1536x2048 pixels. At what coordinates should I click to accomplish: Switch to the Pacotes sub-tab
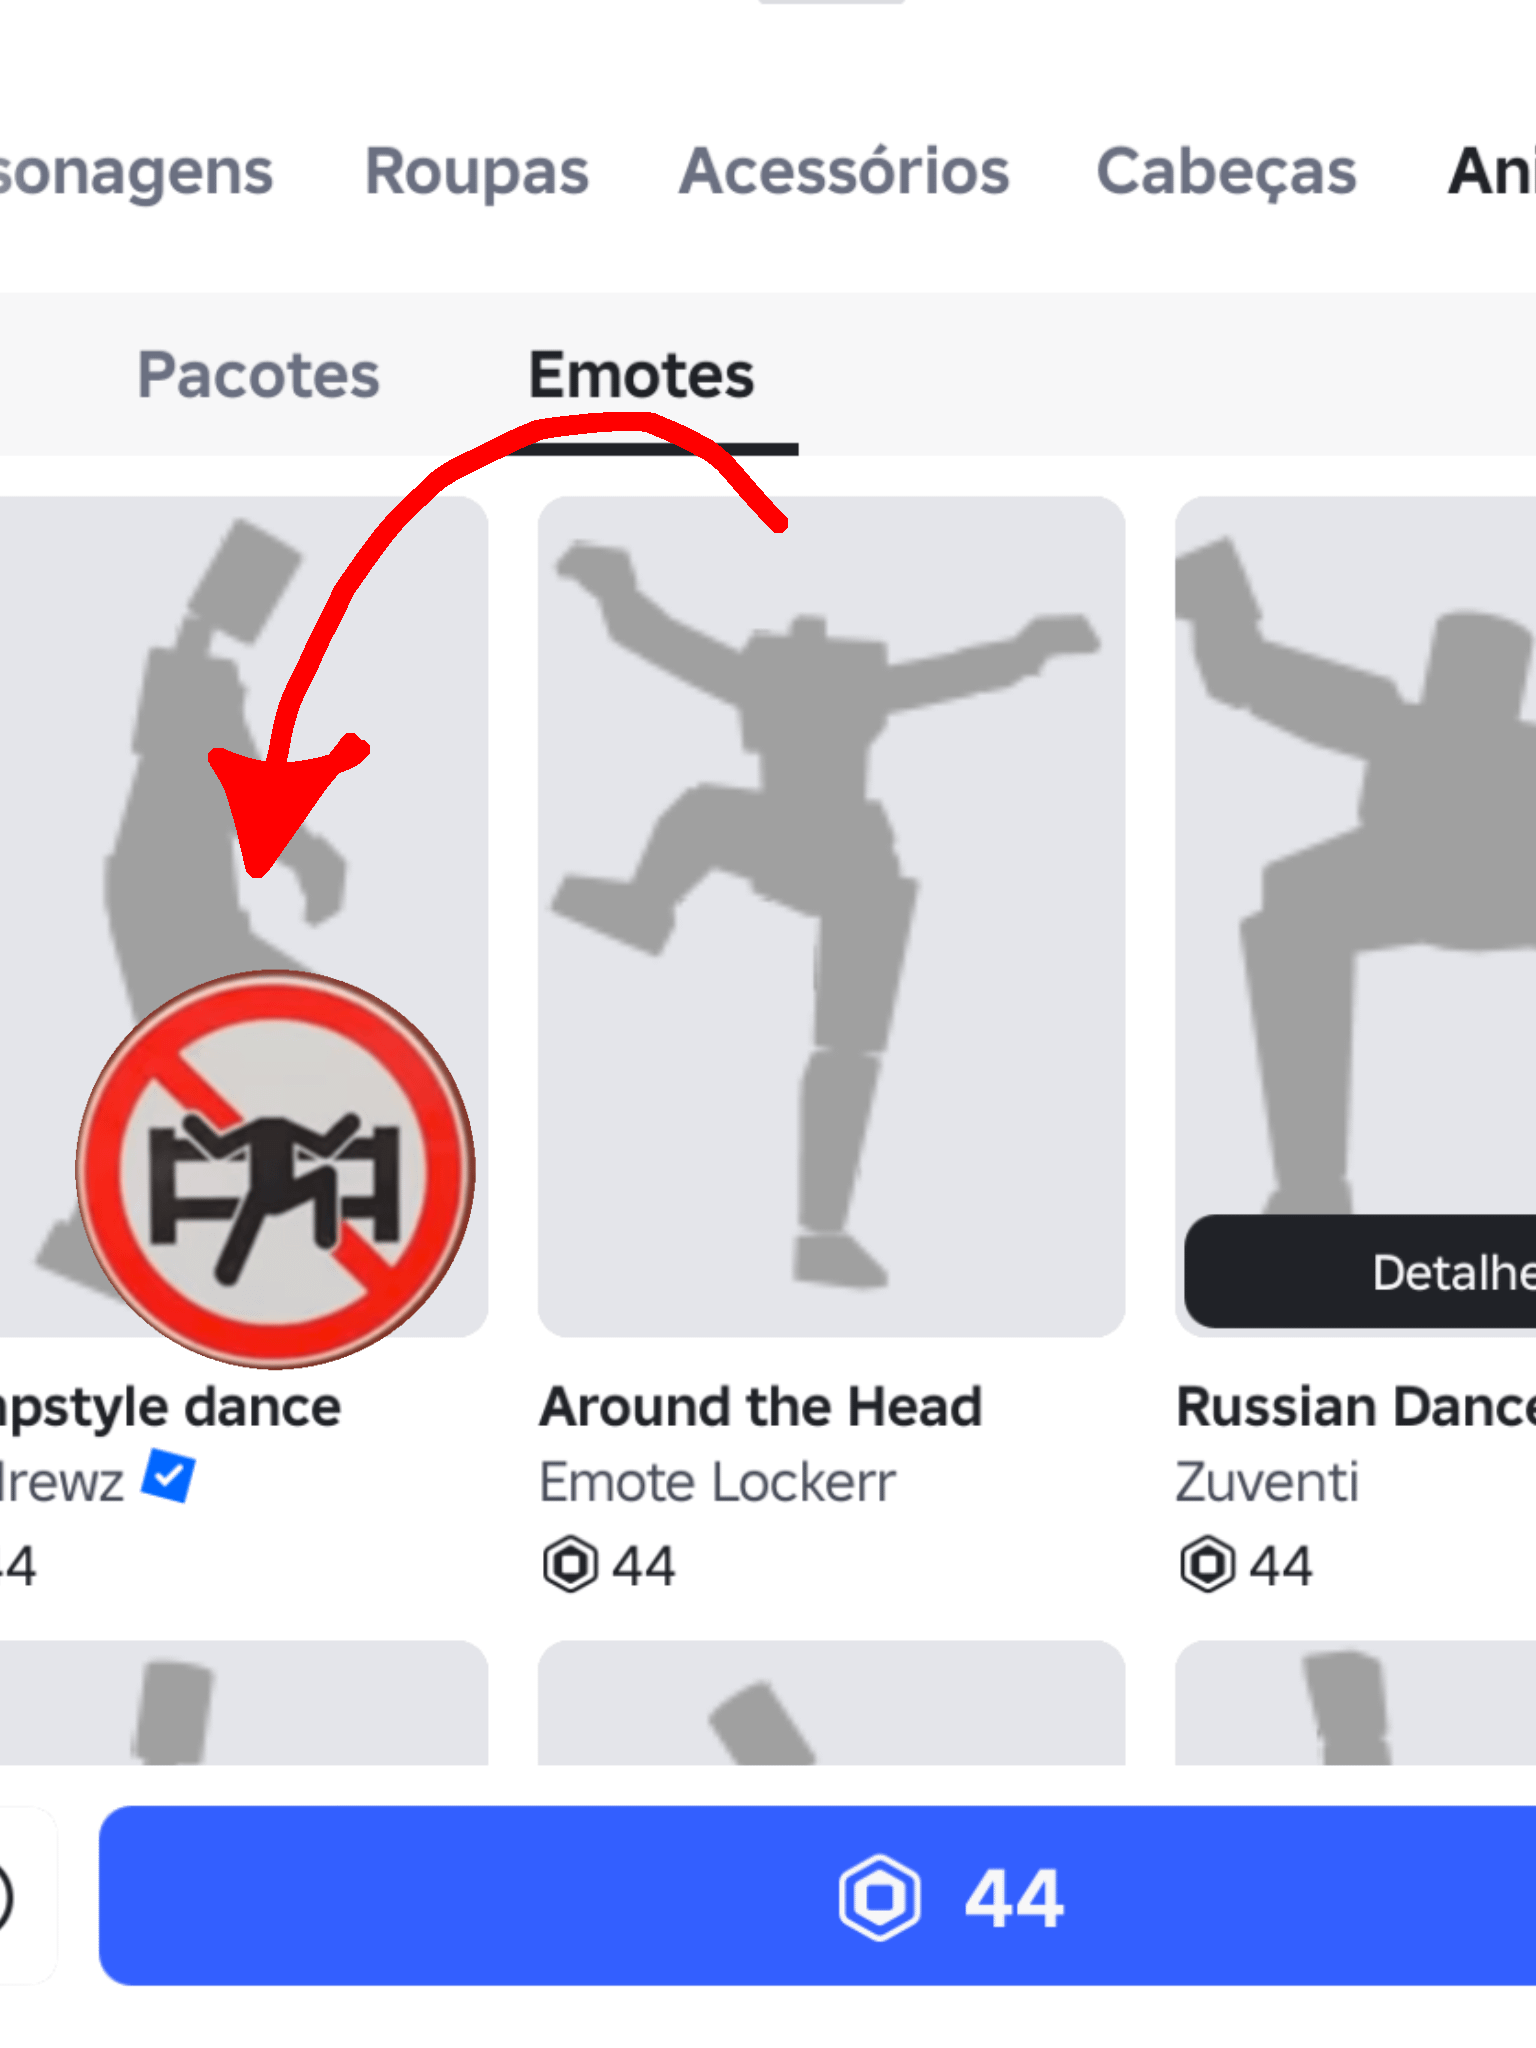click(x=258, y=376)
